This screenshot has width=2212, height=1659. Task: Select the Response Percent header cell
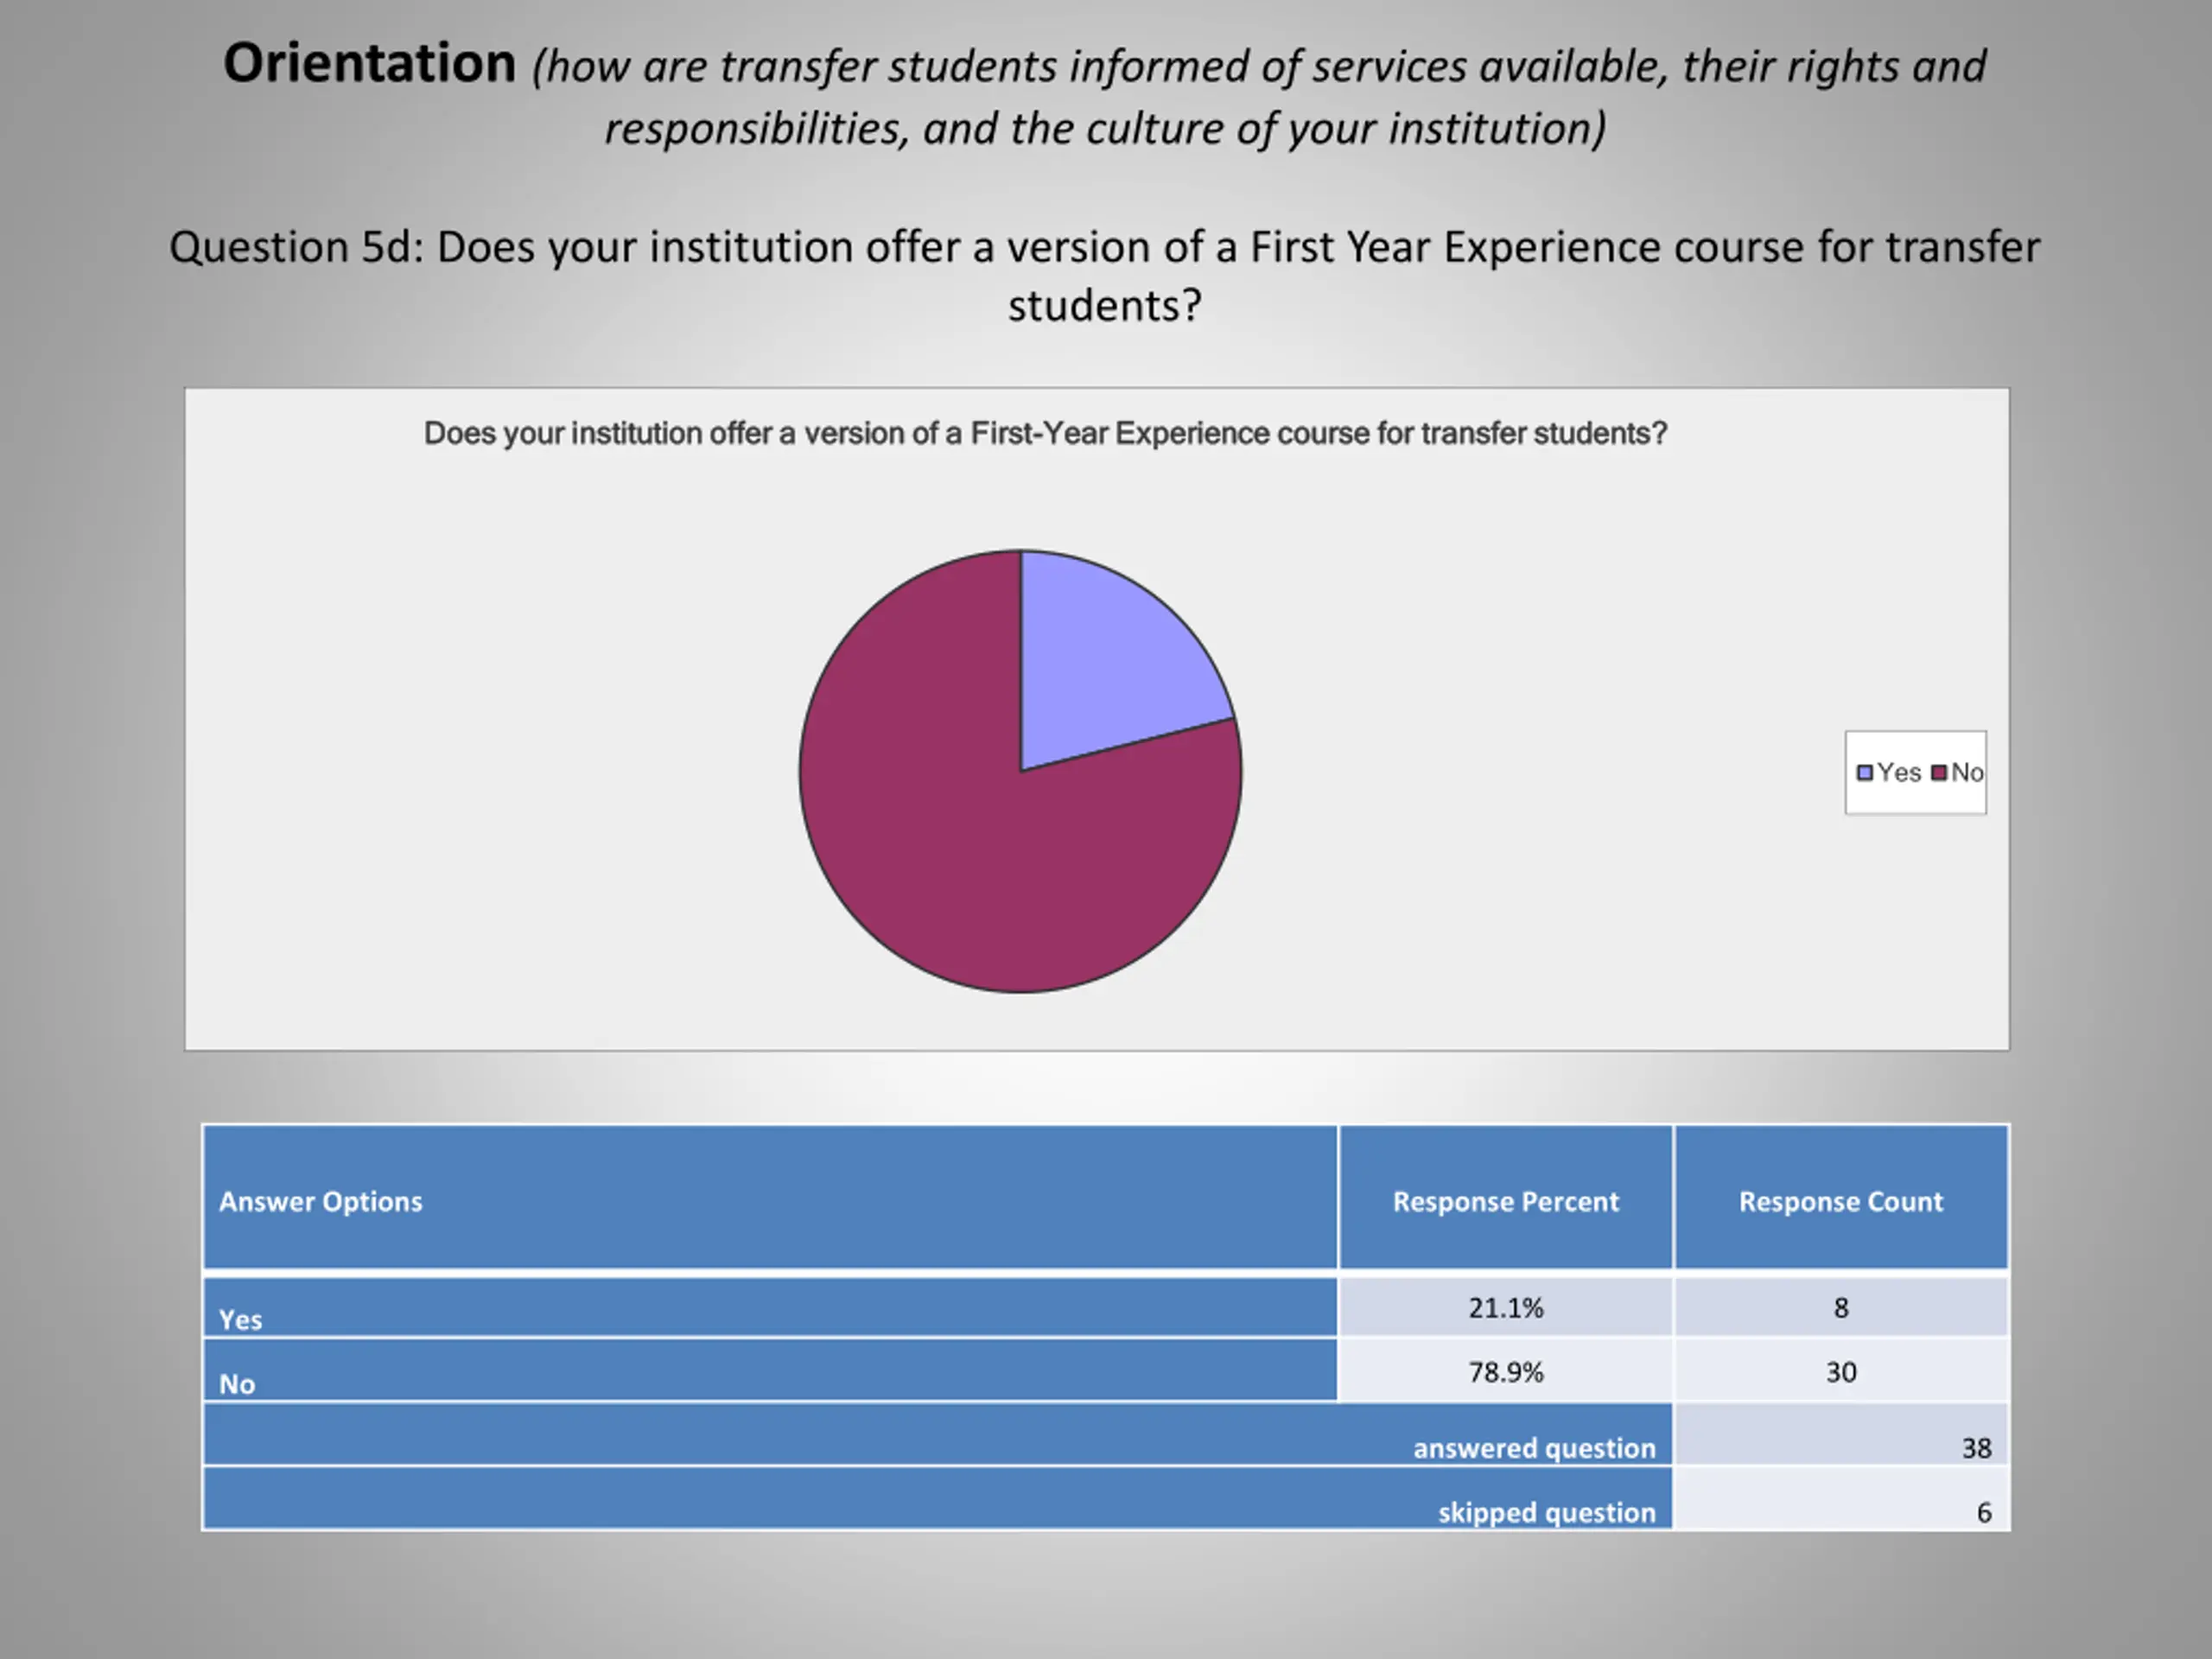tap(1506, 1198)
